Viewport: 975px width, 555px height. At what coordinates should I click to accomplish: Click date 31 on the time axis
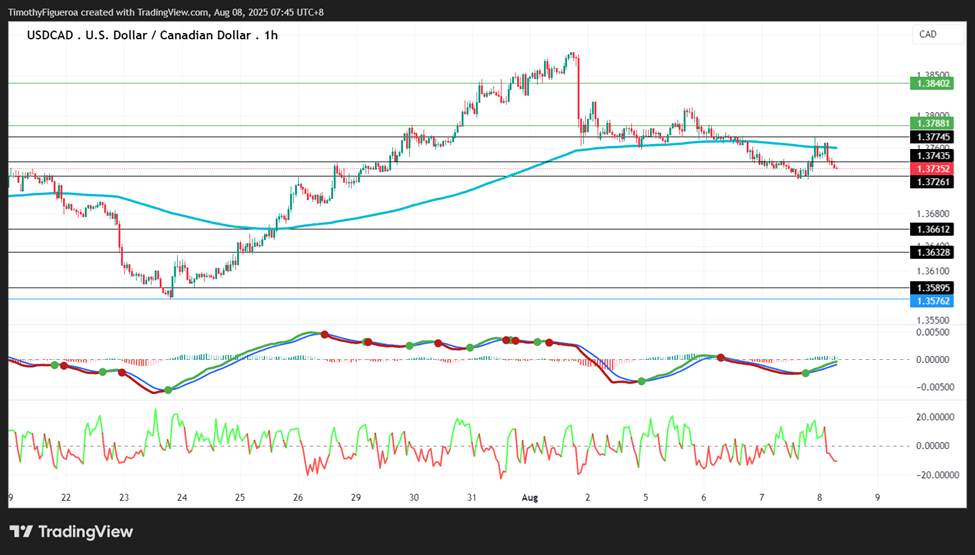472,498
